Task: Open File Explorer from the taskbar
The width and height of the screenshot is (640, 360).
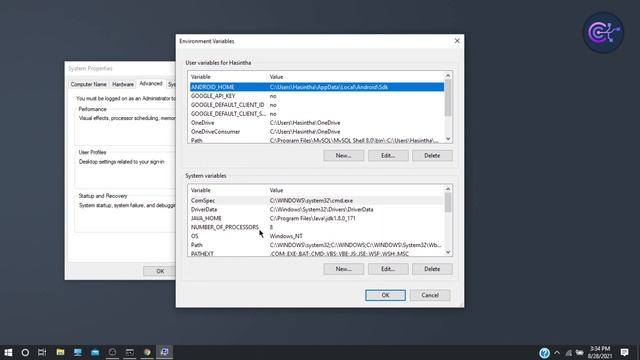Action: point(60,352)
